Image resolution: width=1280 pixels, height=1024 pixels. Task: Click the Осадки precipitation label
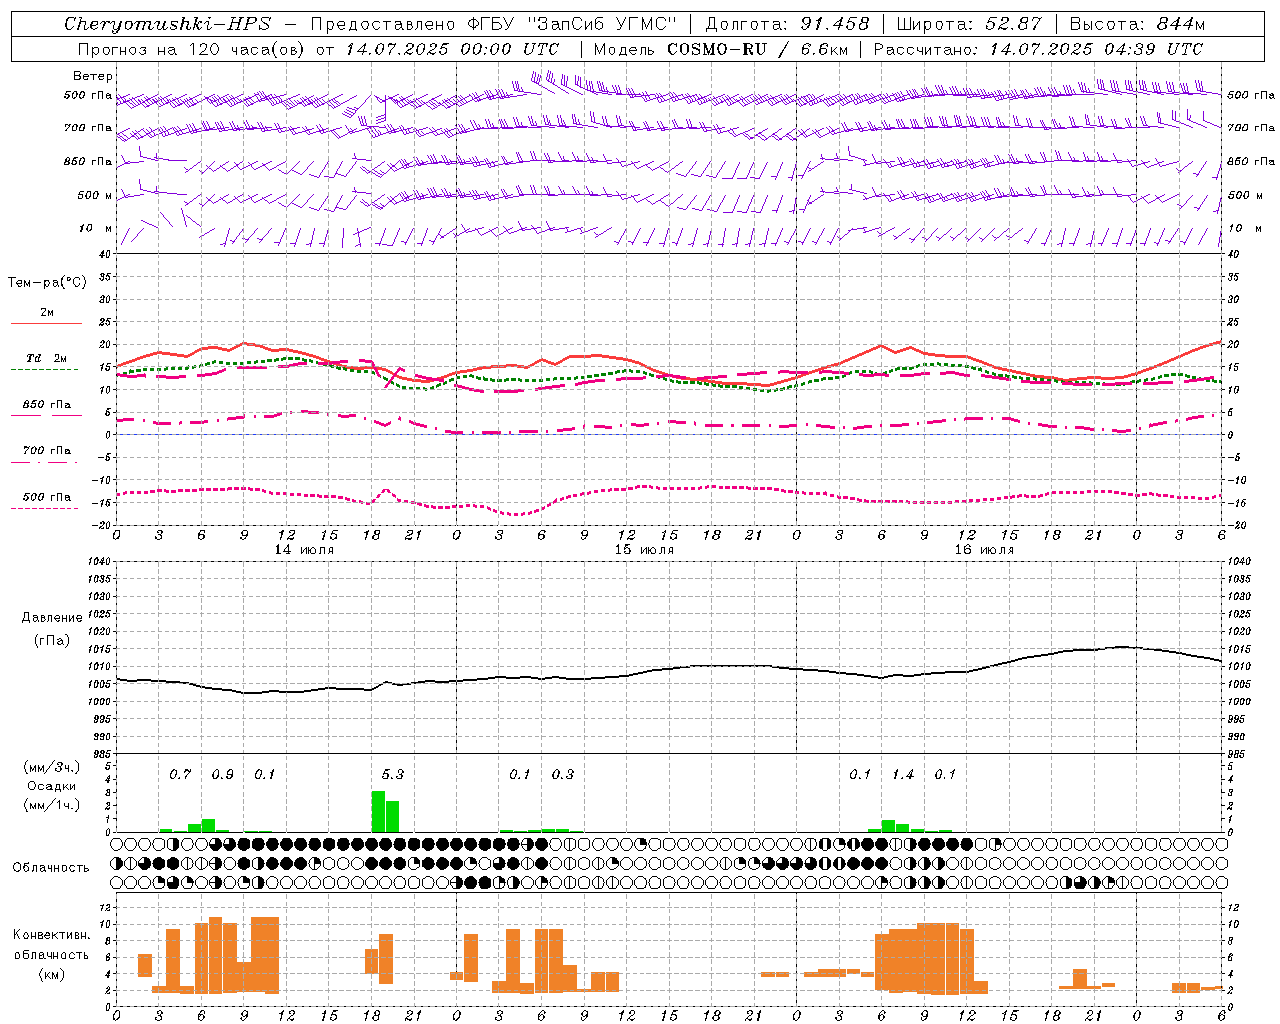click(52, 786)
